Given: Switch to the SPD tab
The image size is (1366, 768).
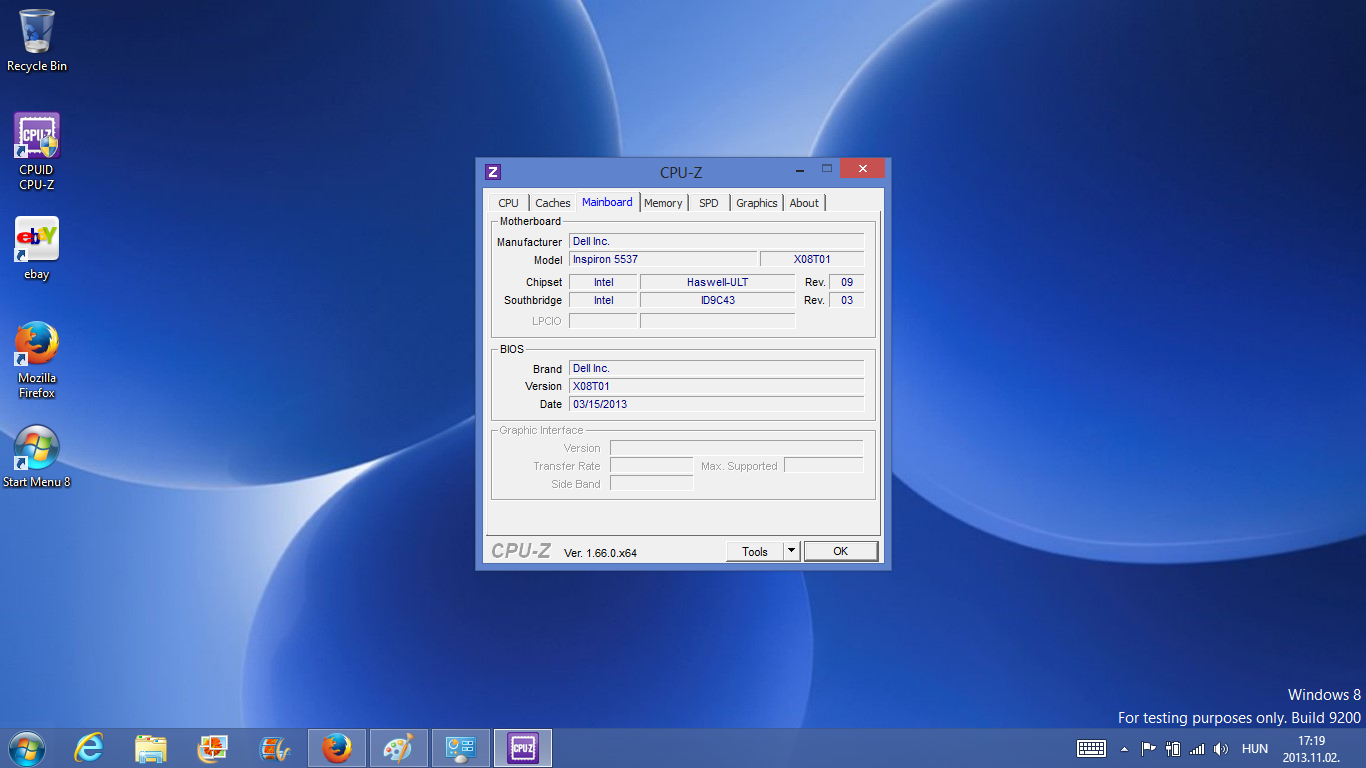Looking at the screenshot, I should 709,203.
